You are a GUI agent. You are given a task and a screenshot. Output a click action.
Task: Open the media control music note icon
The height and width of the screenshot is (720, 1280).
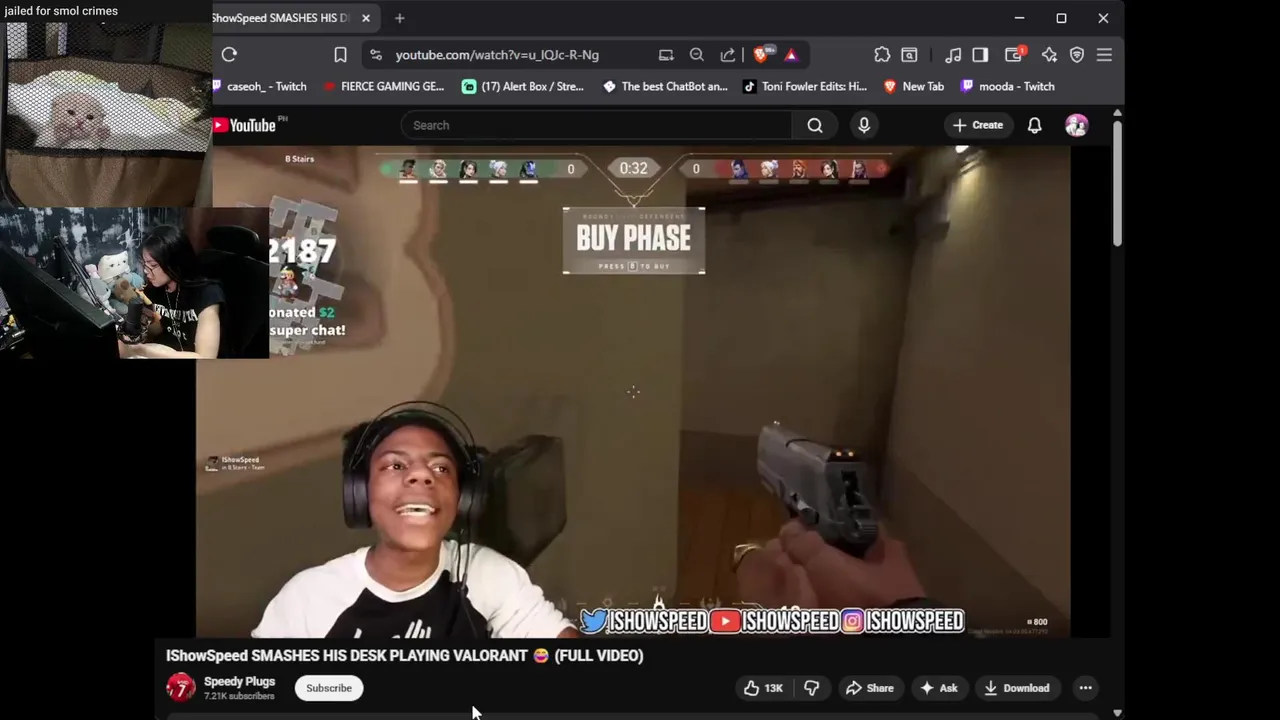953,55
